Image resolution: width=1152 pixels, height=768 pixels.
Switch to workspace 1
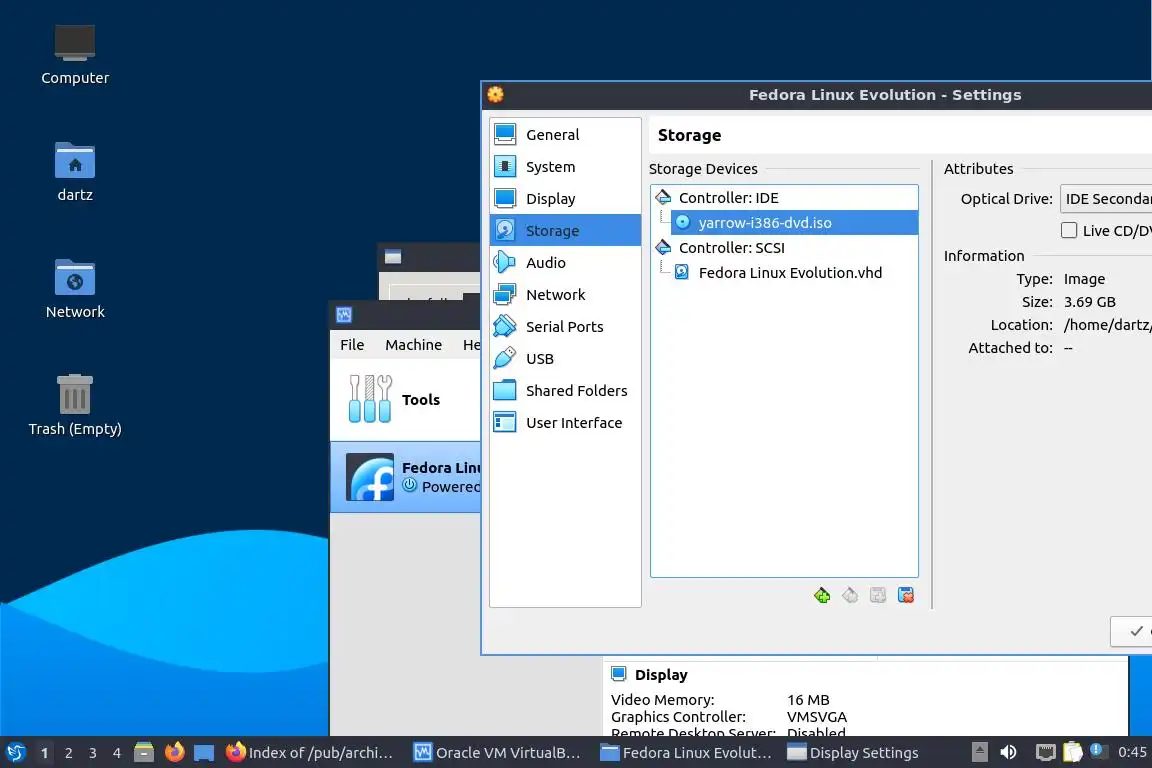(x=45, y=753)
